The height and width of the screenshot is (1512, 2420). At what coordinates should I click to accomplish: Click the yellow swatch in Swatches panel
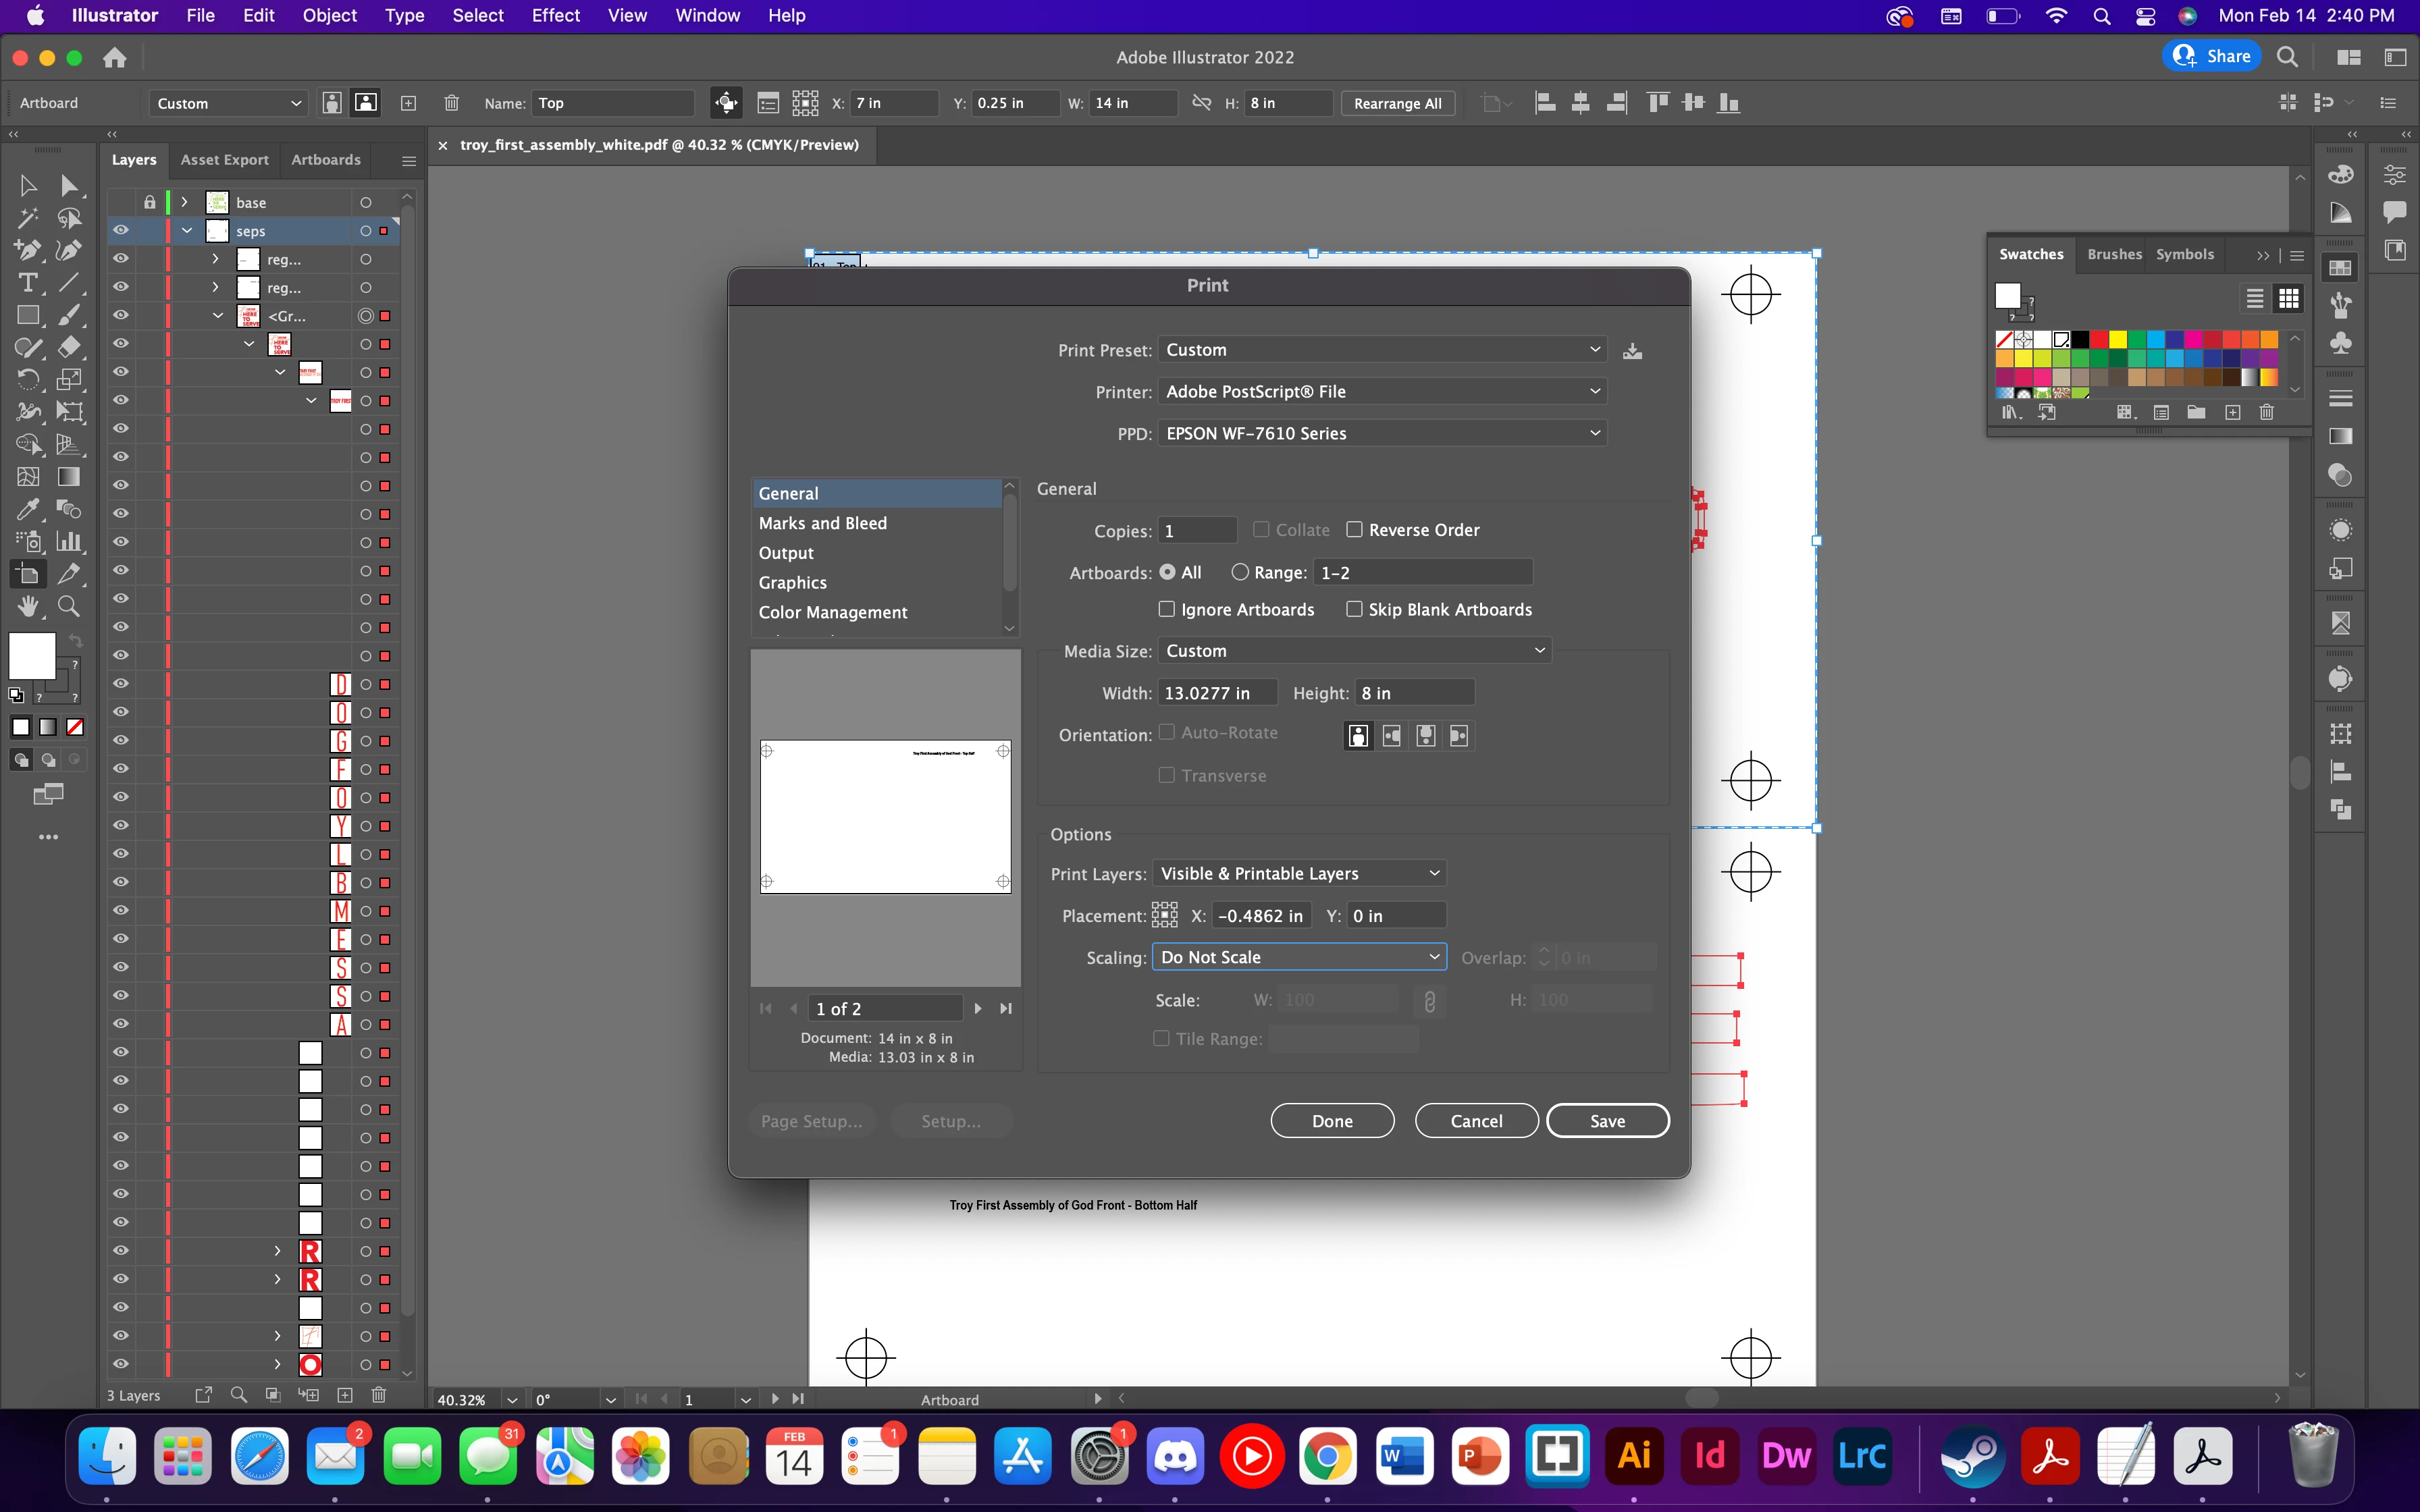[x=2117, y=340]
